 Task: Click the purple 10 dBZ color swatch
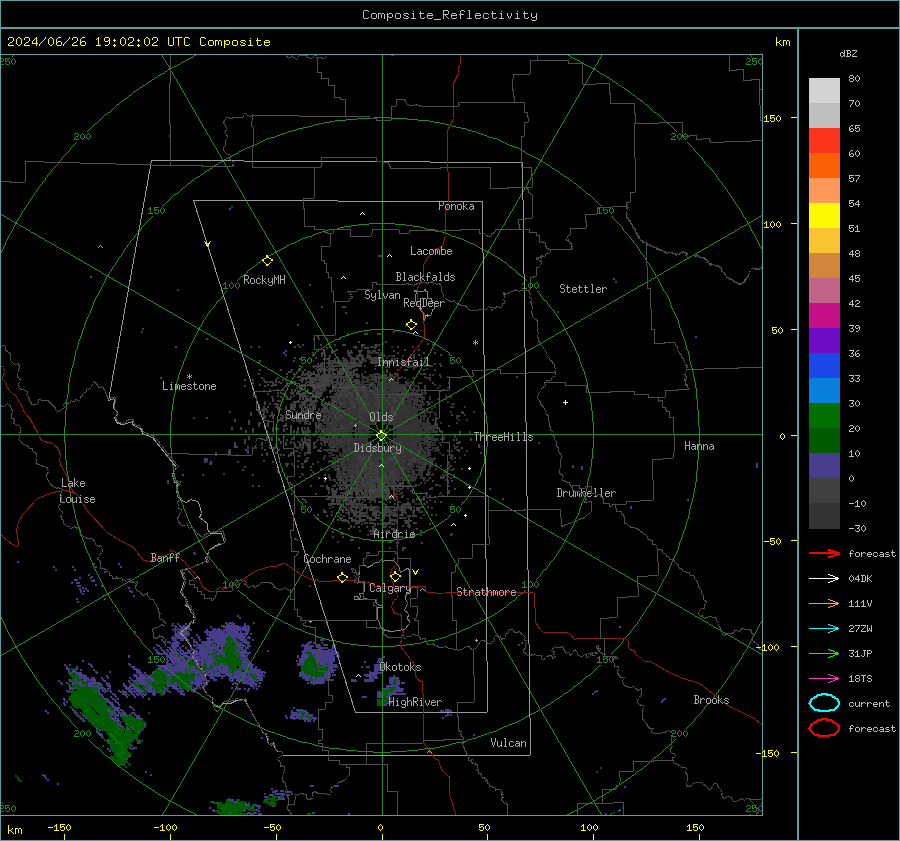[824, 466]
